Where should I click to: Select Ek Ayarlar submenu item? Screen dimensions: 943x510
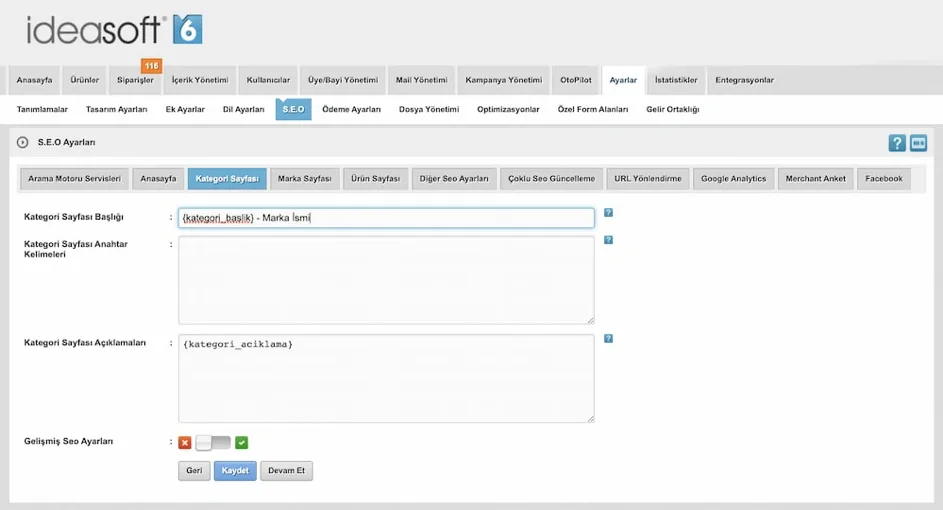[x=185, y=109]
